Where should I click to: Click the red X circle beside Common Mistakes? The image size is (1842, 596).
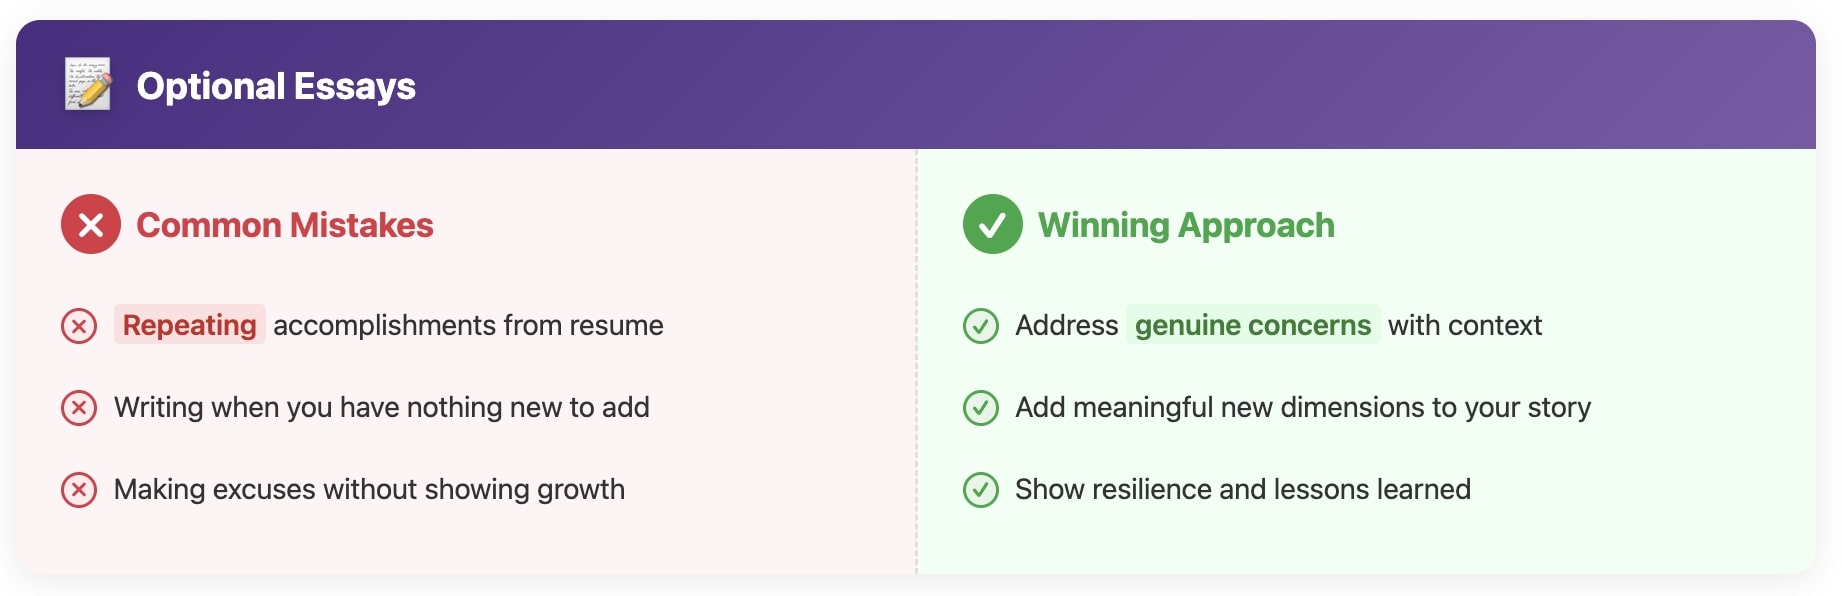coord(91,224)
